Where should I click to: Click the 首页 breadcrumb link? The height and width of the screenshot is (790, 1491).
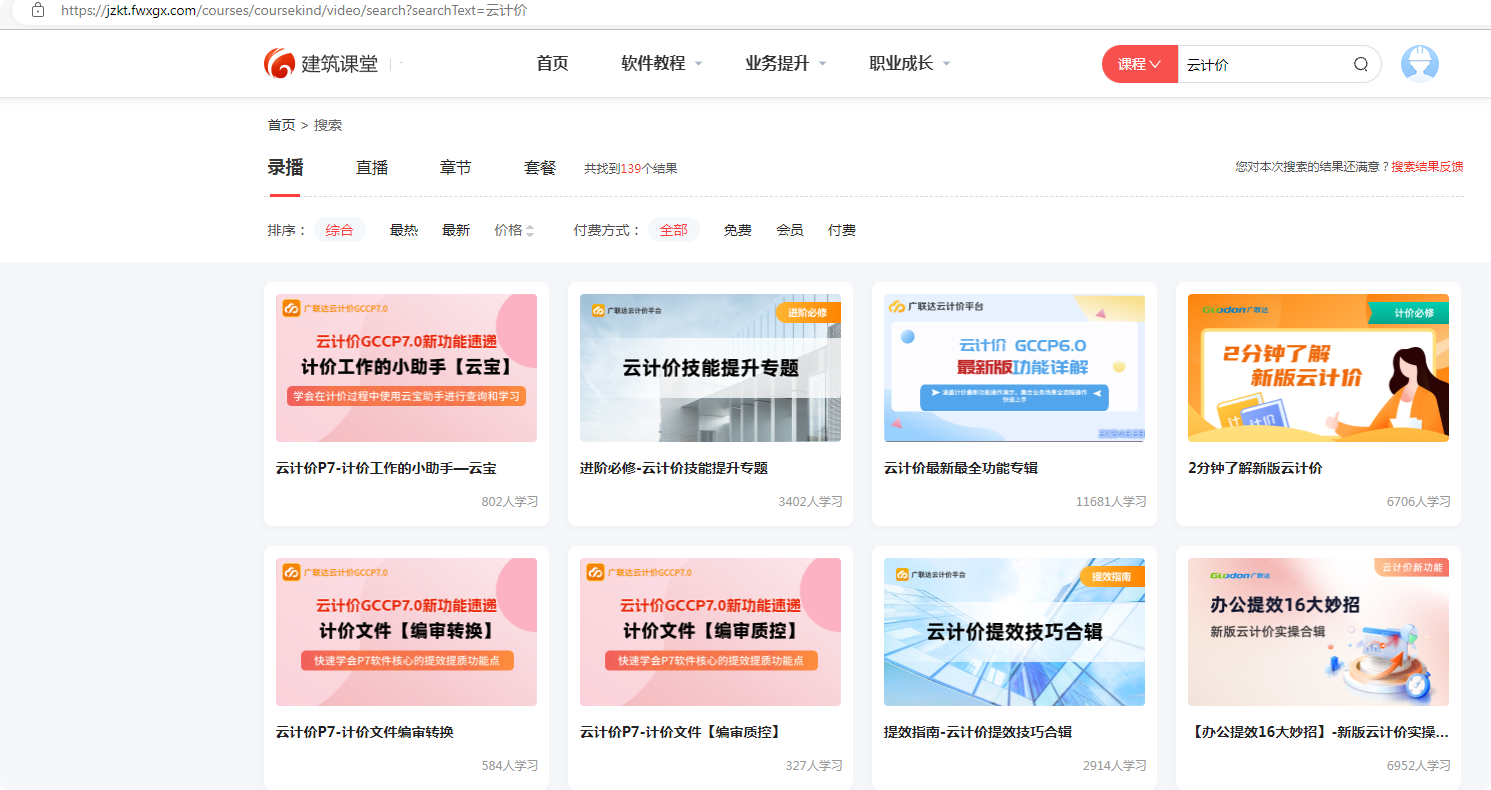click(281, 125)
